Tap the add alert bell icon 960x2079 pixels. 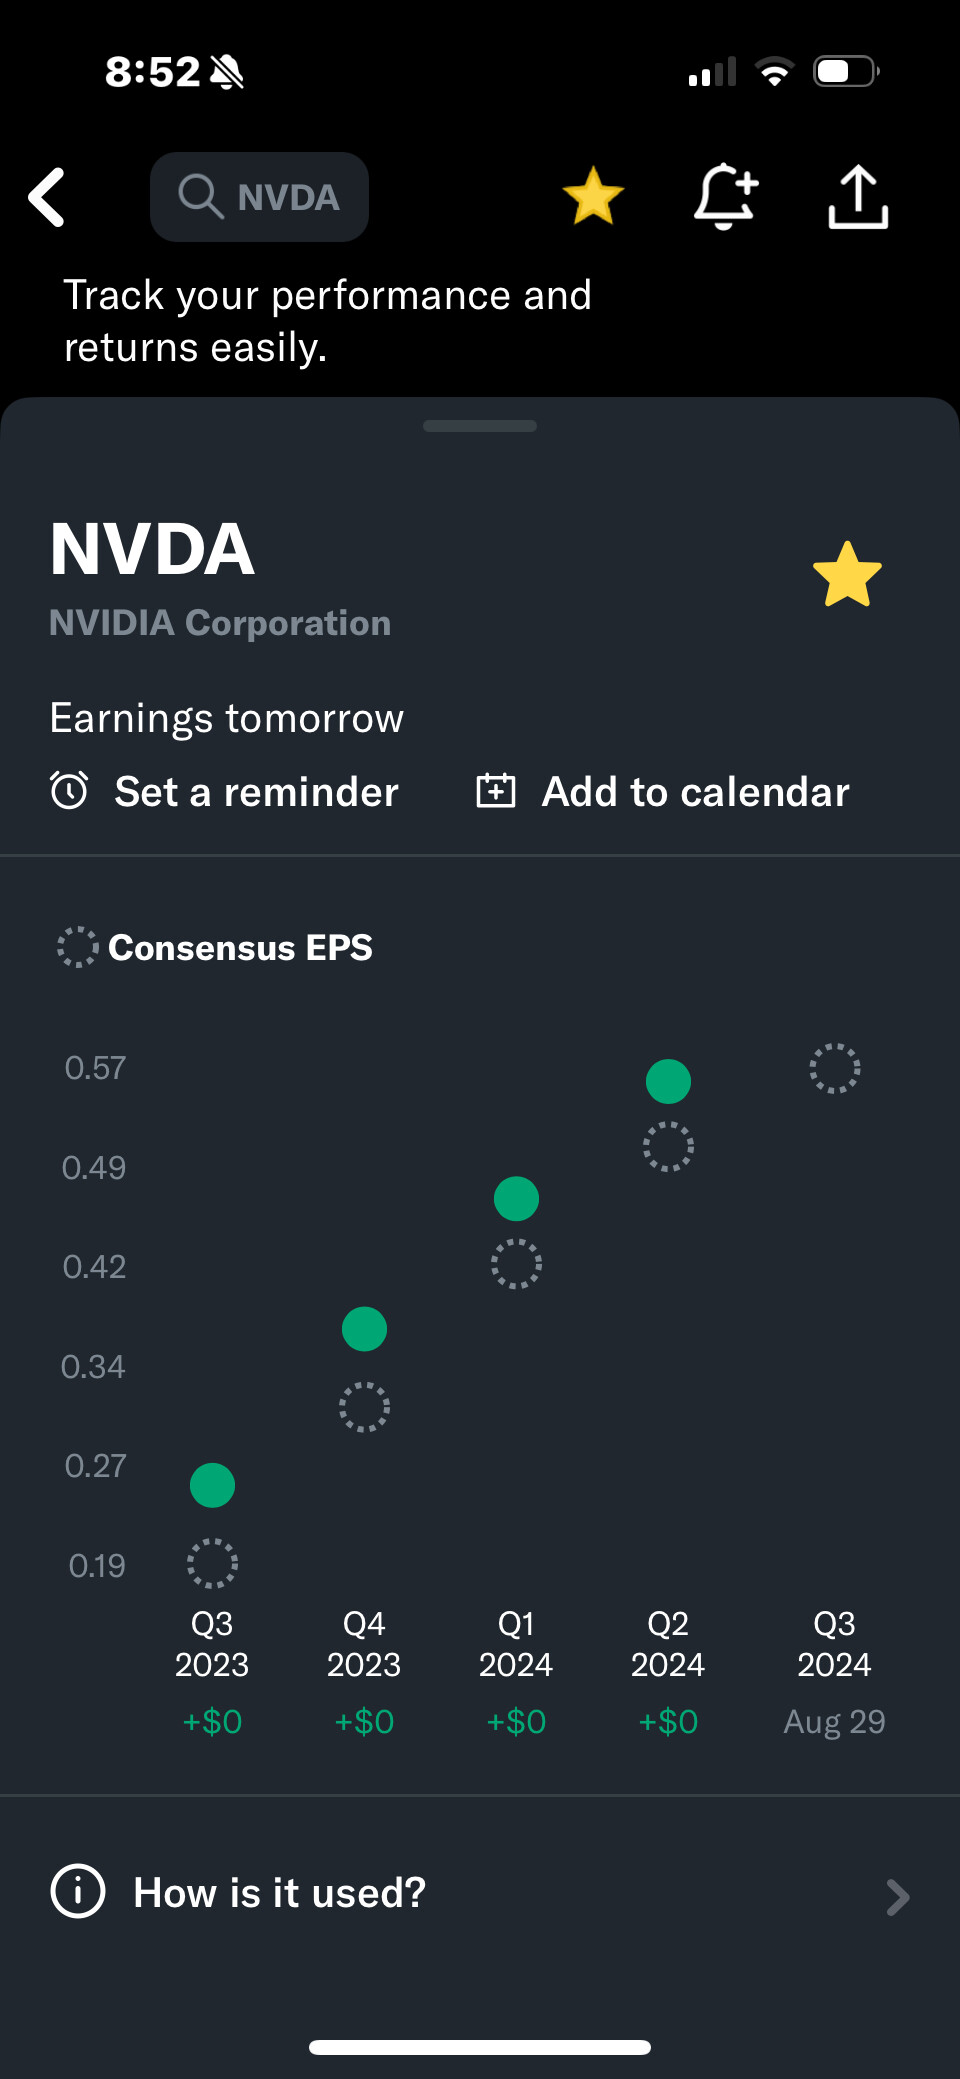tap(725, 196)
